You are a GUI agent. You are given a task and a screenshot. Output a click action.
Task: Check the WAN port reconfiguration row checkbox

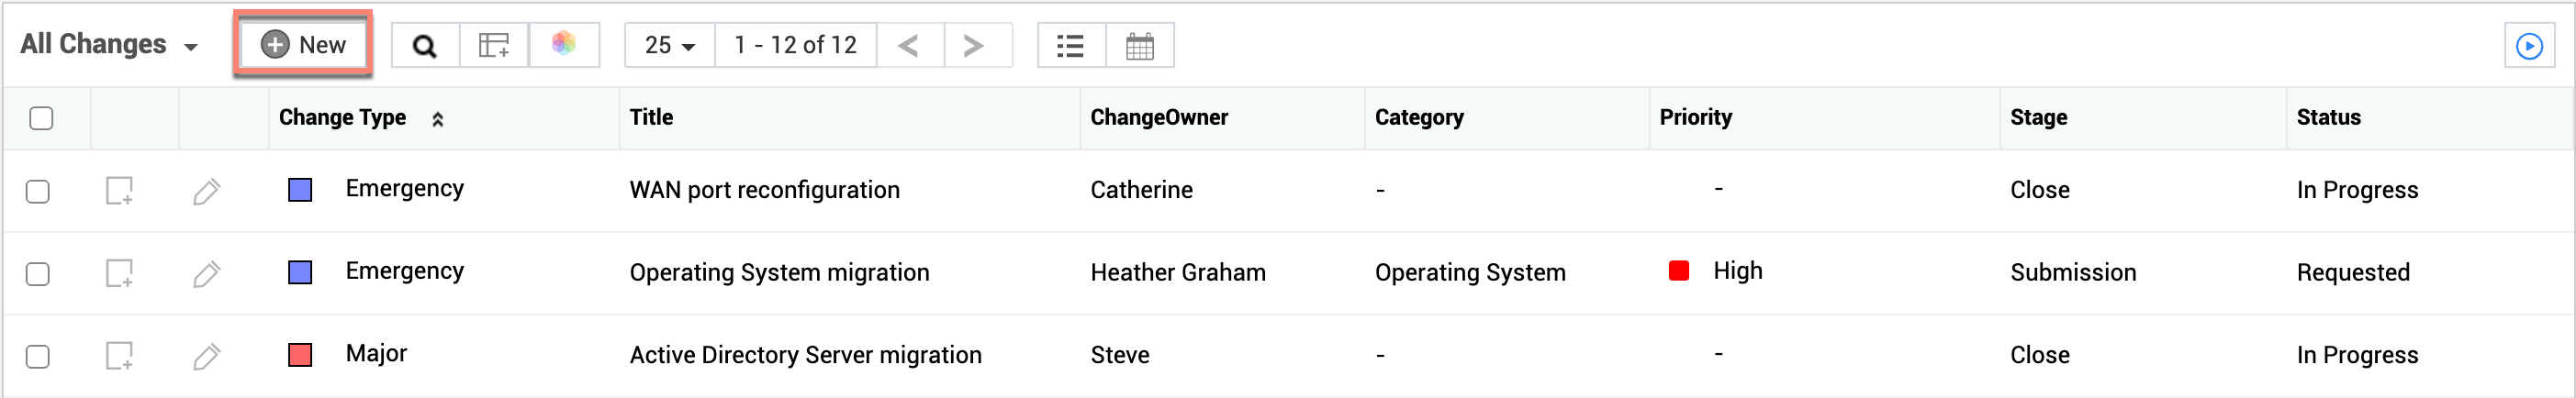[38, 191]
